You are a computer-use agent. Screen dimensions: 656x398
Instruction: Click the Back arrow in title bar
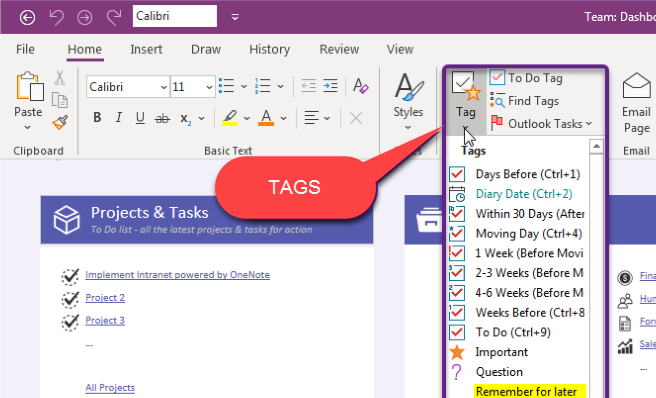tap(27, 17)
